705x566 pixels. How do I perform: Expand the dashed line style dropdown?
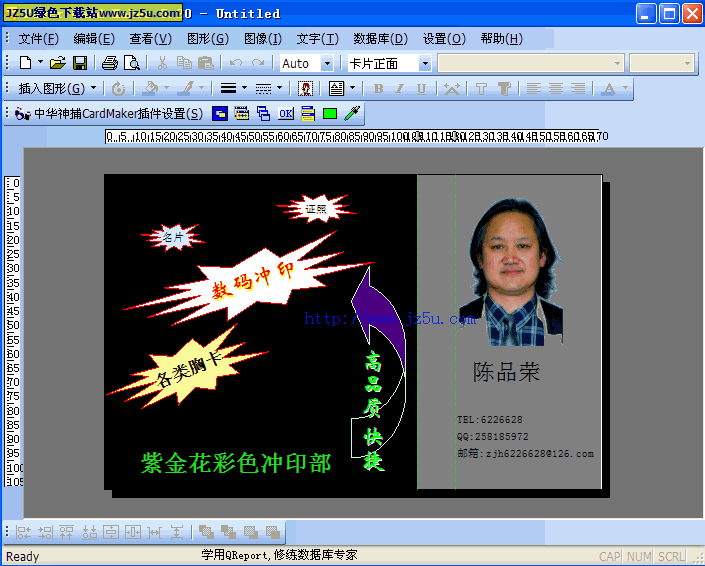[279, 88]
